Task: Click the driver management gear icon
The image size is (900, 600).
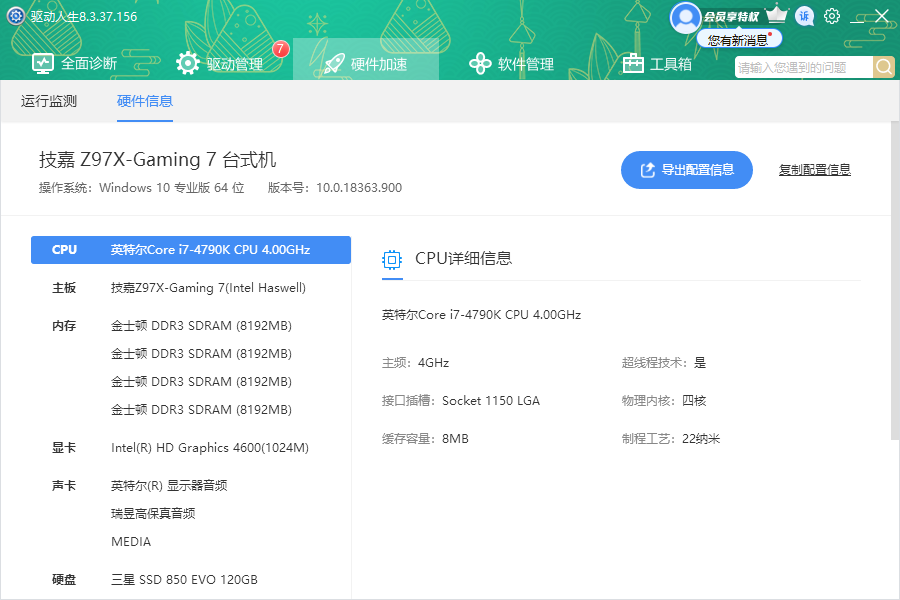Action: coord(188,63)
